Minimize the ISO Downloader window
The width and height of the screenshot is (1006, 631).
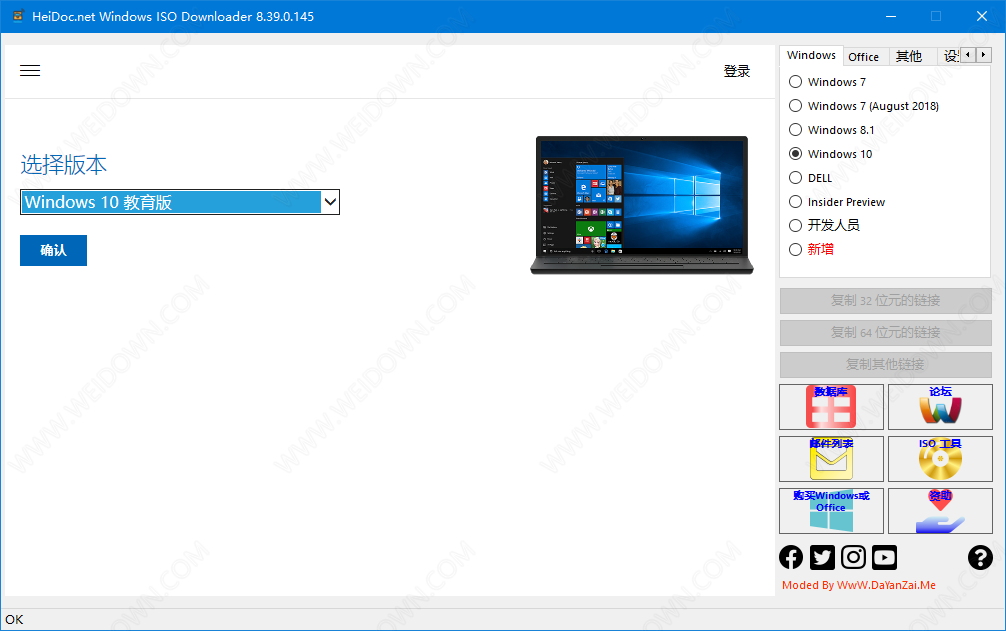click(891, 16)
